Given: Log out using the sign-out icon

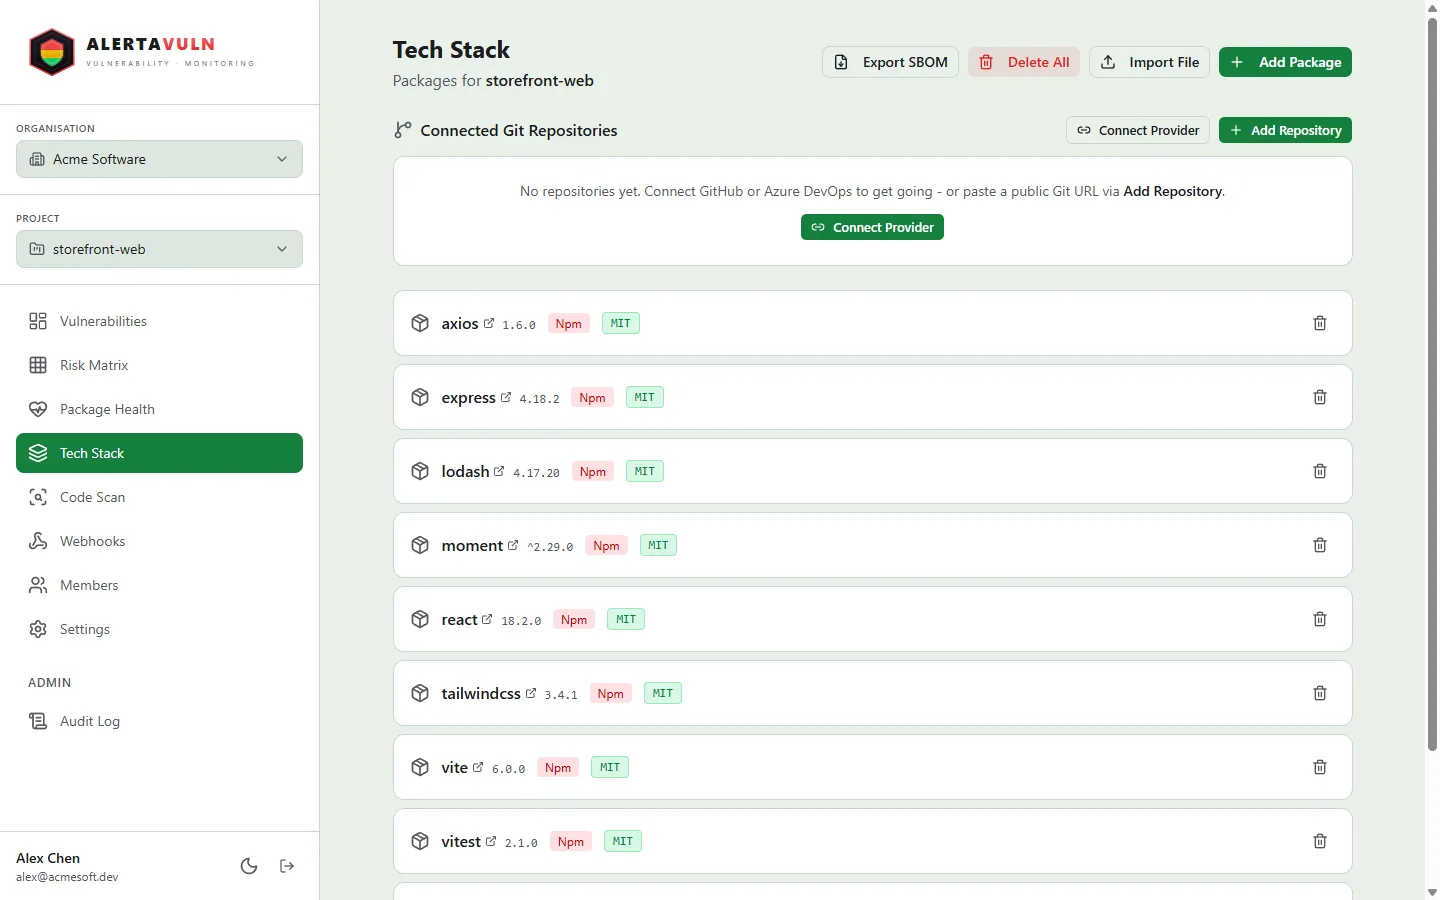Looking at the screenshot, I should pyautogui.click(x=287, y=866).
